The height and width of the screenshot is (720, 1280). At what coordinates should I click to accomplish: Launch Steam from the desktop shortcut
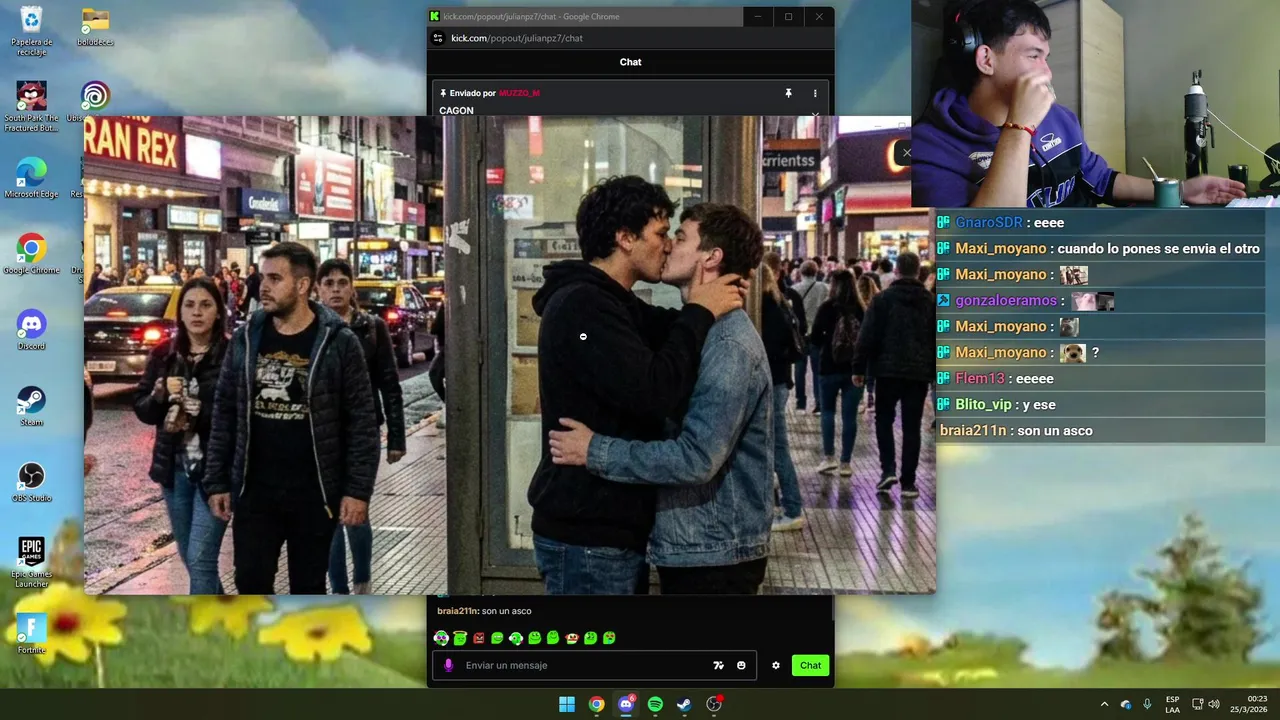click(x=31, y=406)
